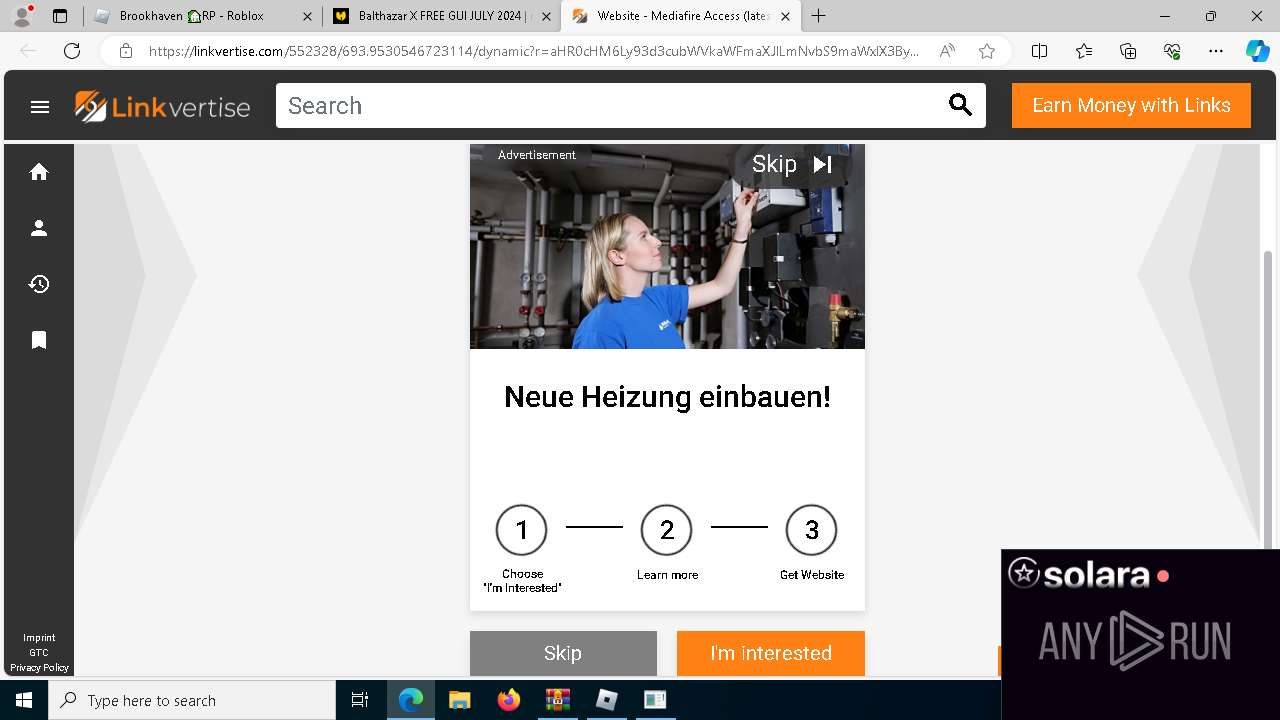The image size is (1280, 720).
Task: Open Firefox from taskbar
Action: [x=508, y=700]
